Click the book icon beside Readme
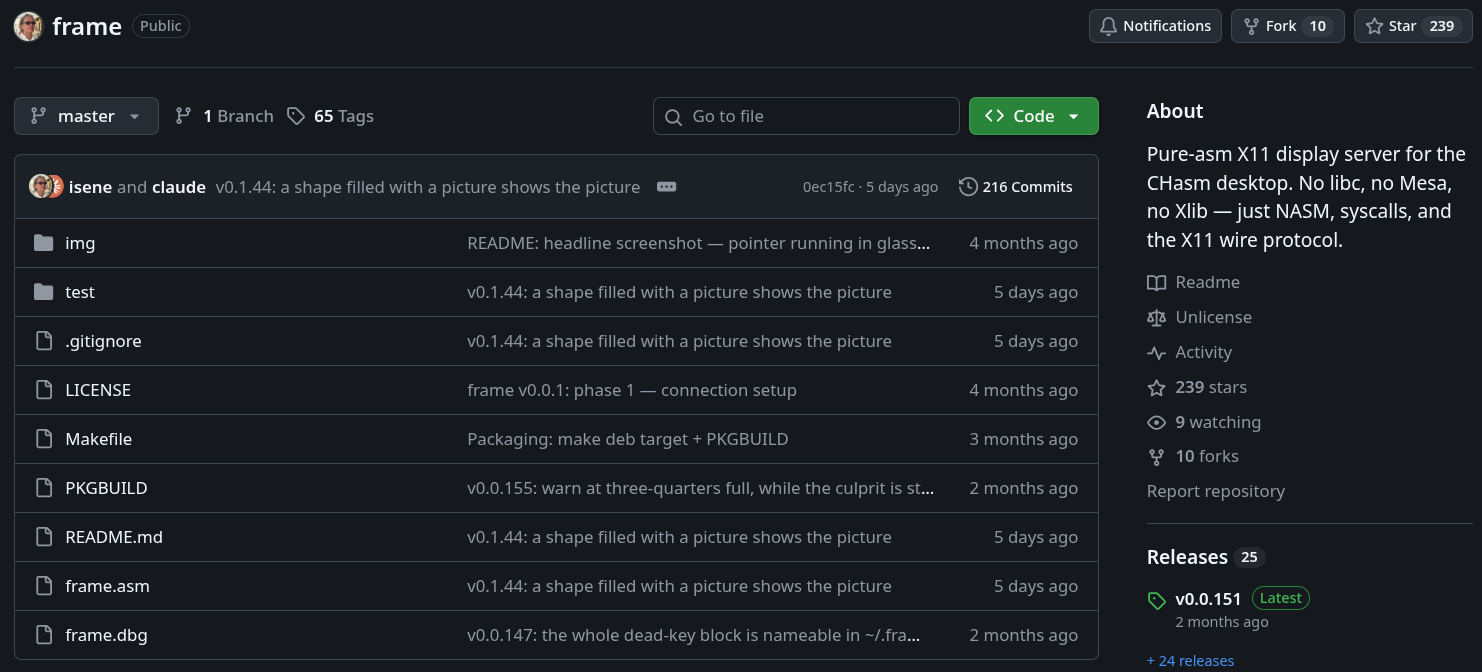Screen dimensions: 1482x672 [x=1157, y=283]
